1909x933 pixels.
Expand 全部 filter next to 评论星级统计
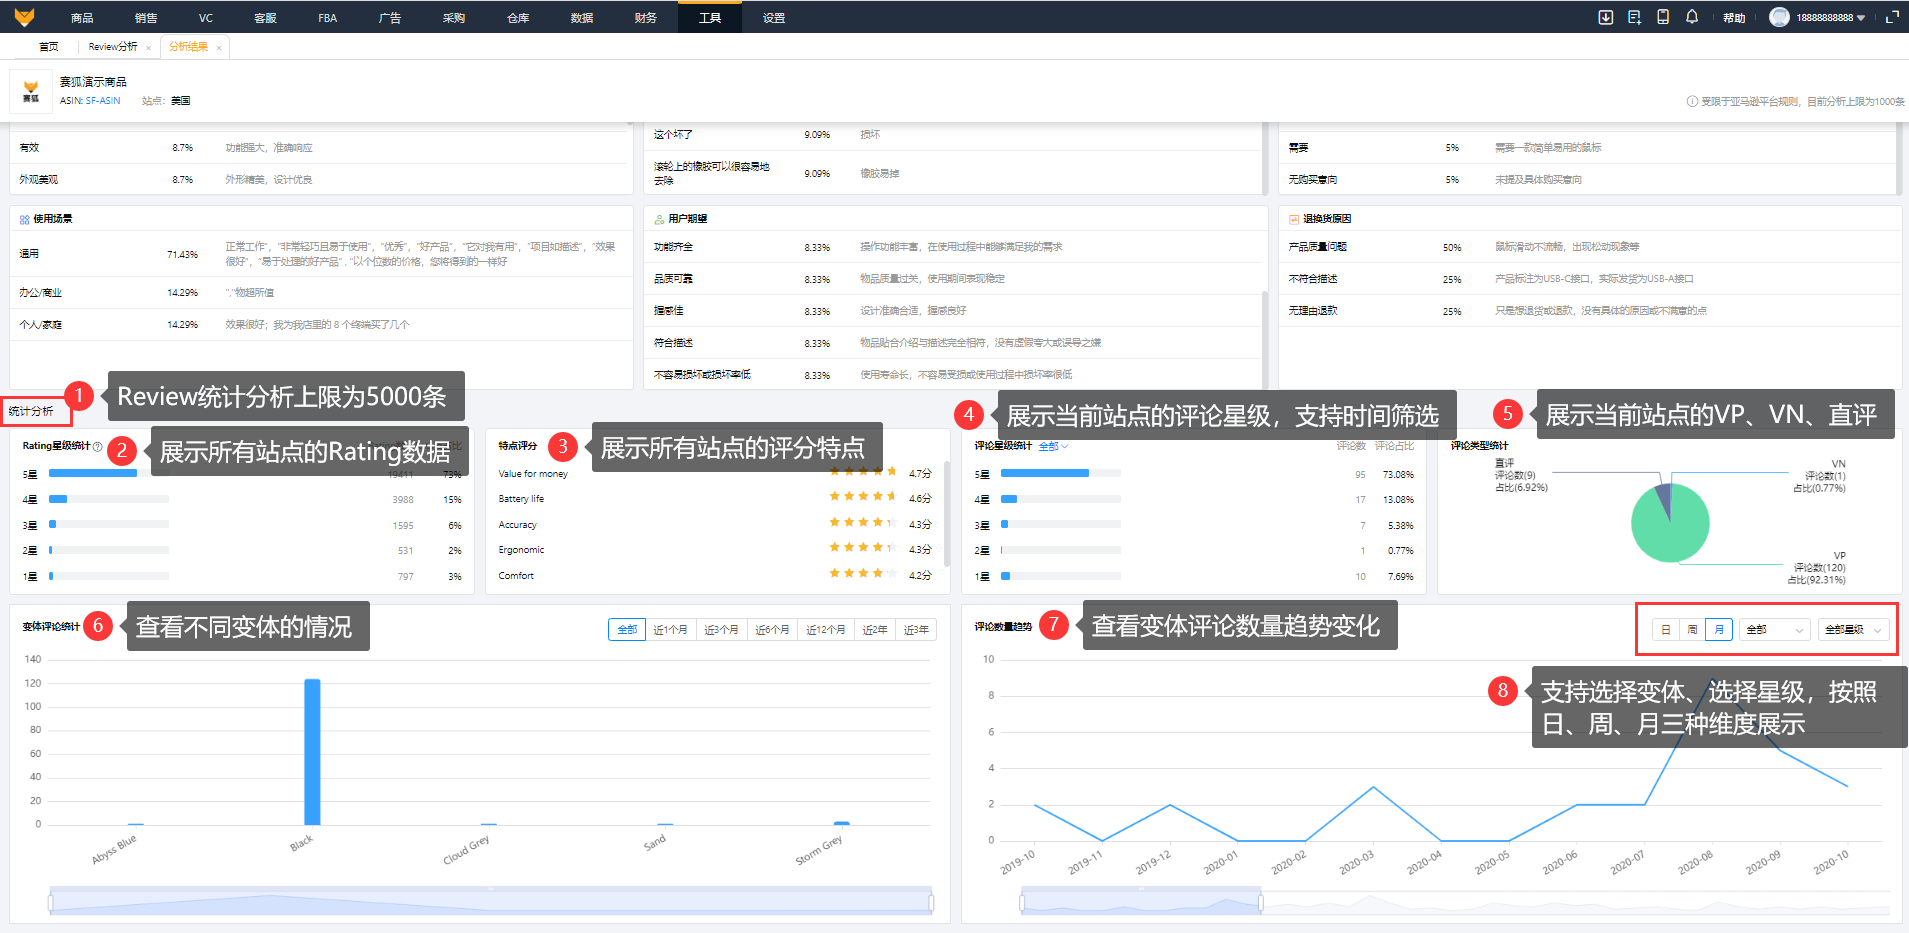point(1053,446)
